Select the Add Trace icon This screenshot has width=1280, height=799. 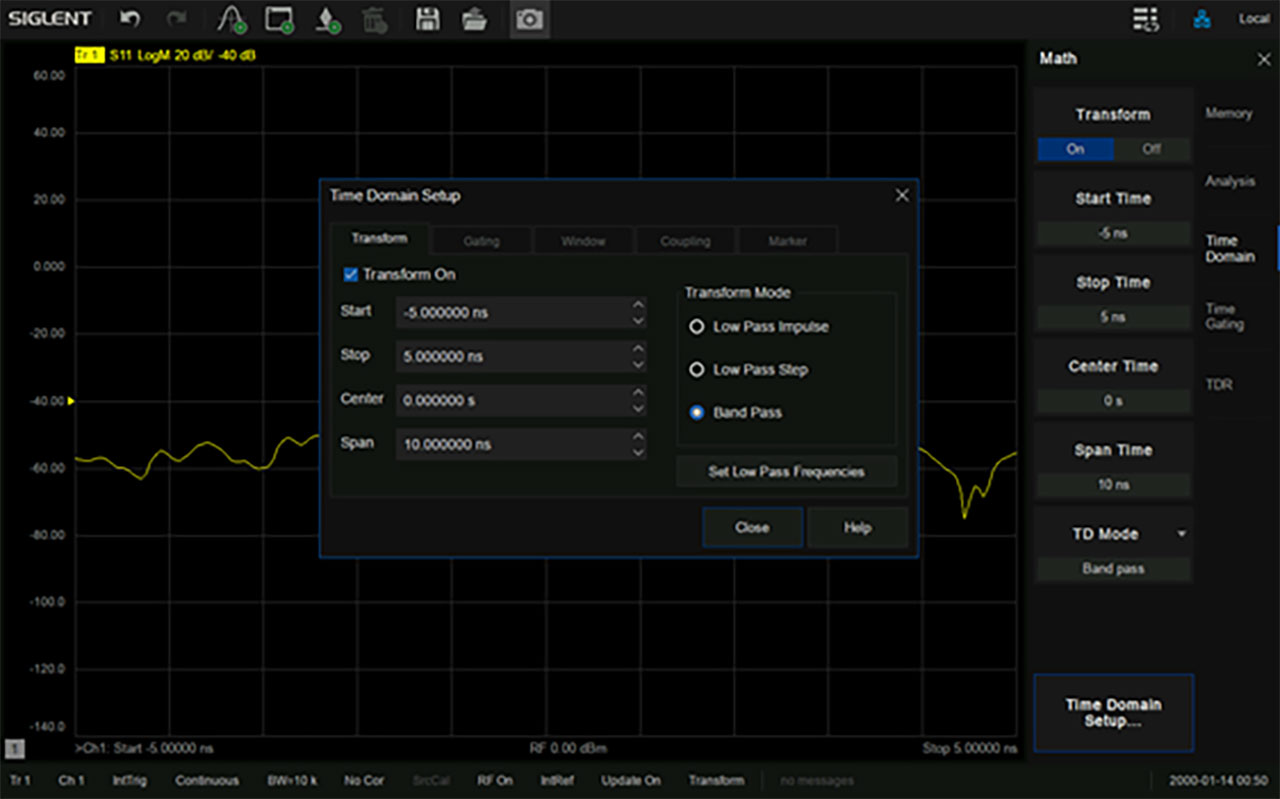pyautogui.click(x=230, y=18)
